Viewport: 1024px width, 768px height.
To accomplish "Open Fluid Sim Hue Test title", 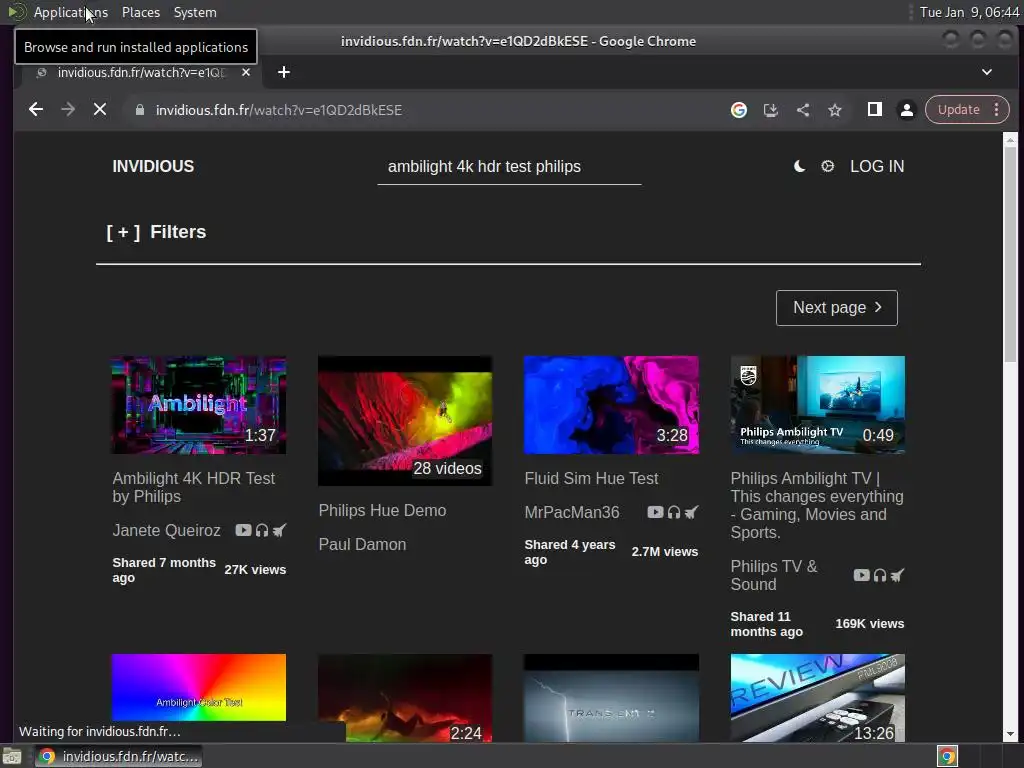I will [591, 479].
